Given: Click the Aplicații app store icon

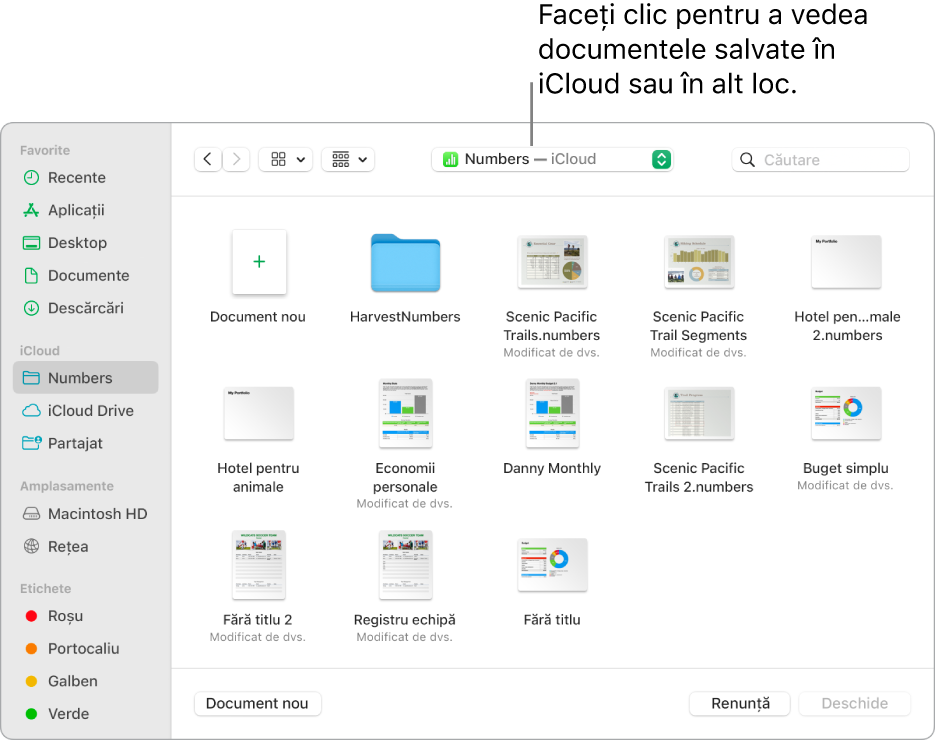Looking at the screenshot, I should [31, 210].
